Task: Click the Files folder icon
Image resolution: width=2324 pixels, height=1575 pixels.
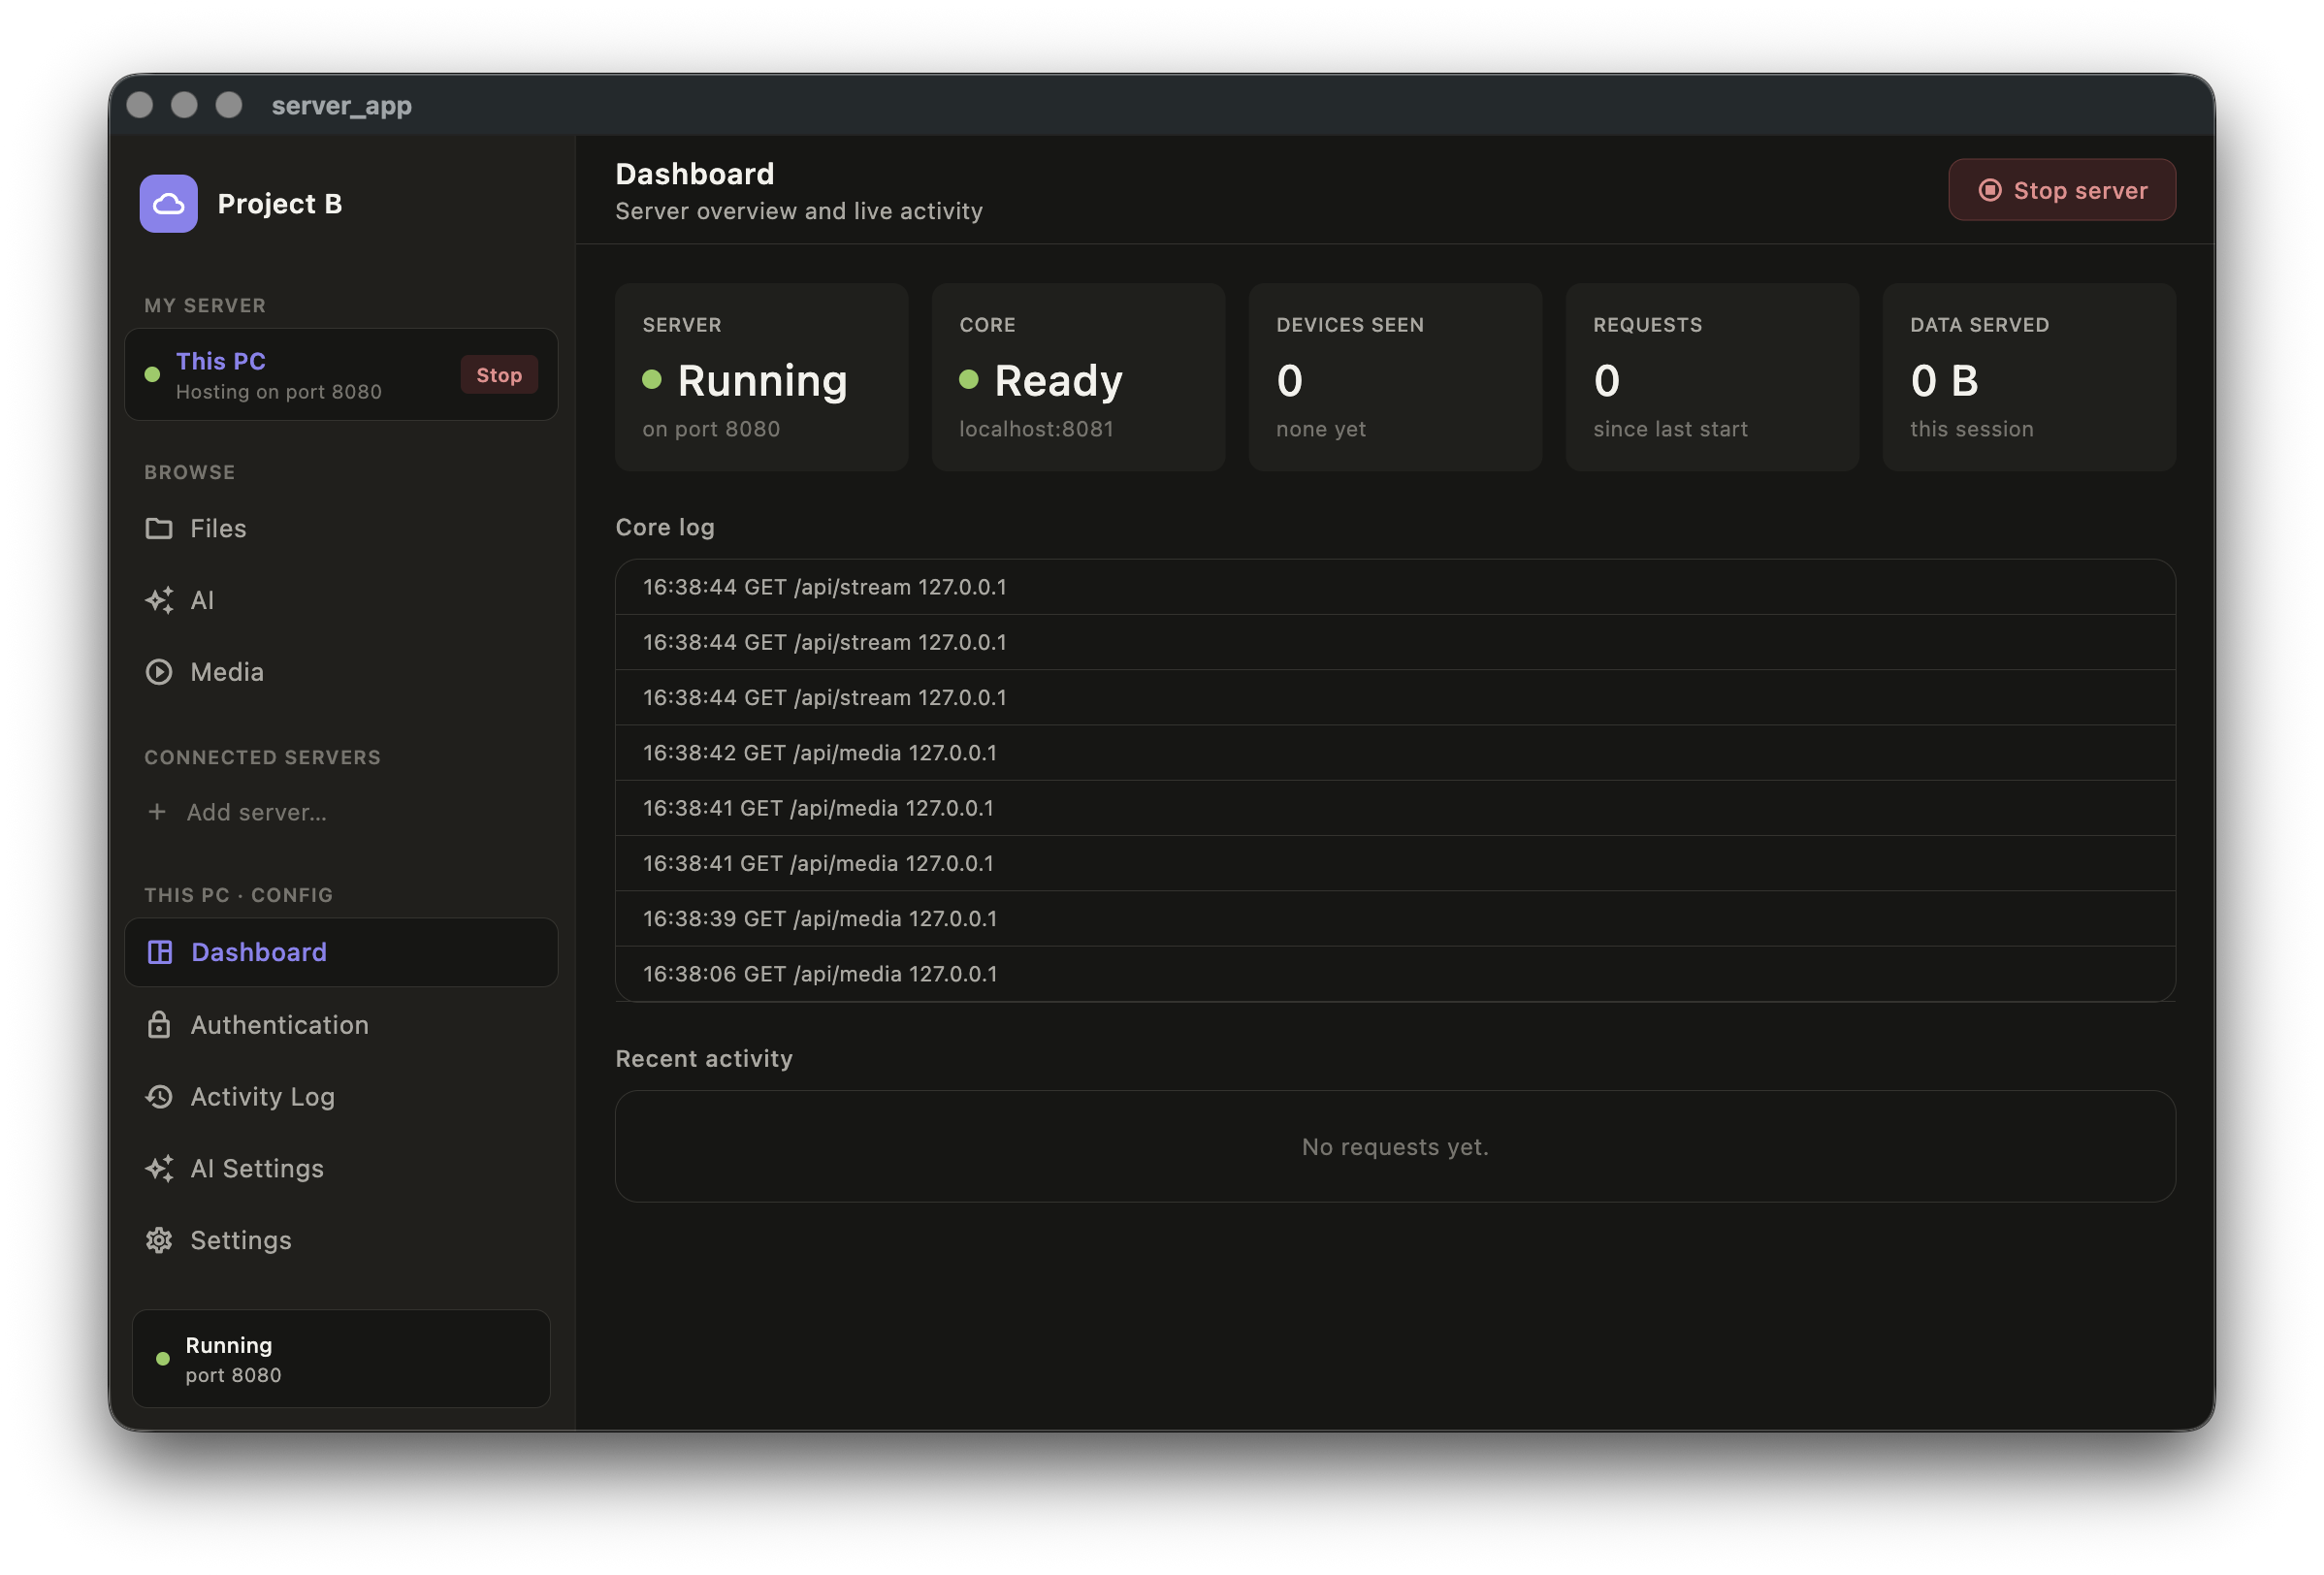Action: click(x=159, y=528)
